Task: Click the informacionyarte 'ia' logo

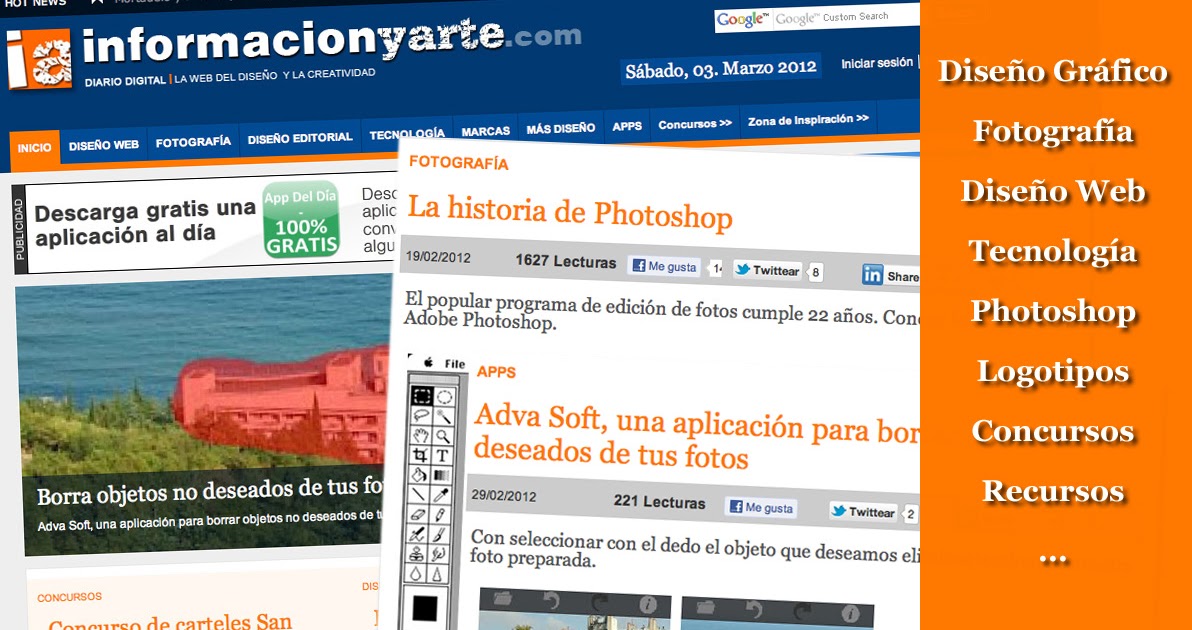Action: click(x=39, y=59)
